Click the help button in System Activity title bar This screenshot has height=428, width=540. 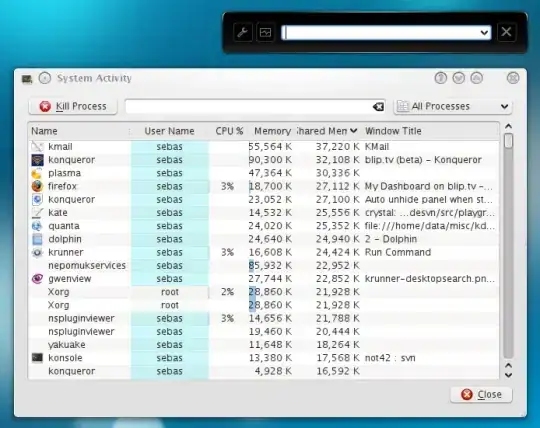(x=440, y=78)
